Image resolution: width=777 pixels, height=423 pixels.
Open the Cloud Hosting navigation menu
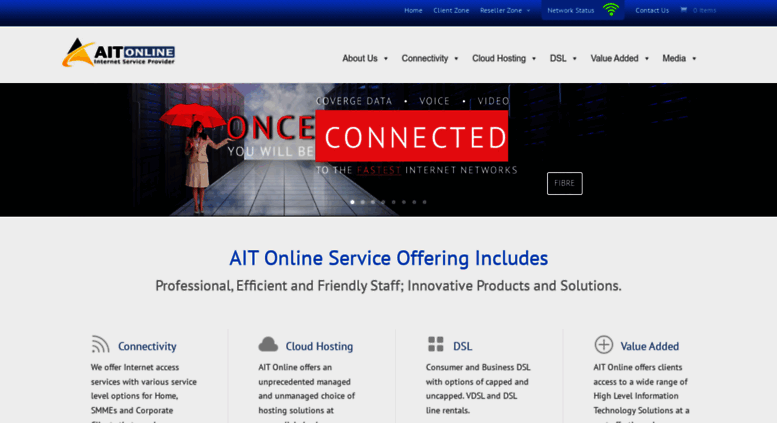[499, 58]
